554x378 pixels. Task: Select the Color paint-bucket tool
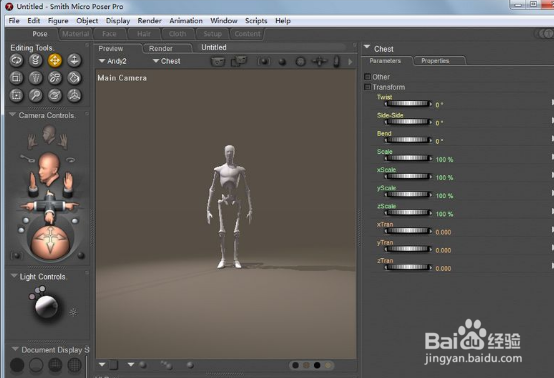point(74,78)
